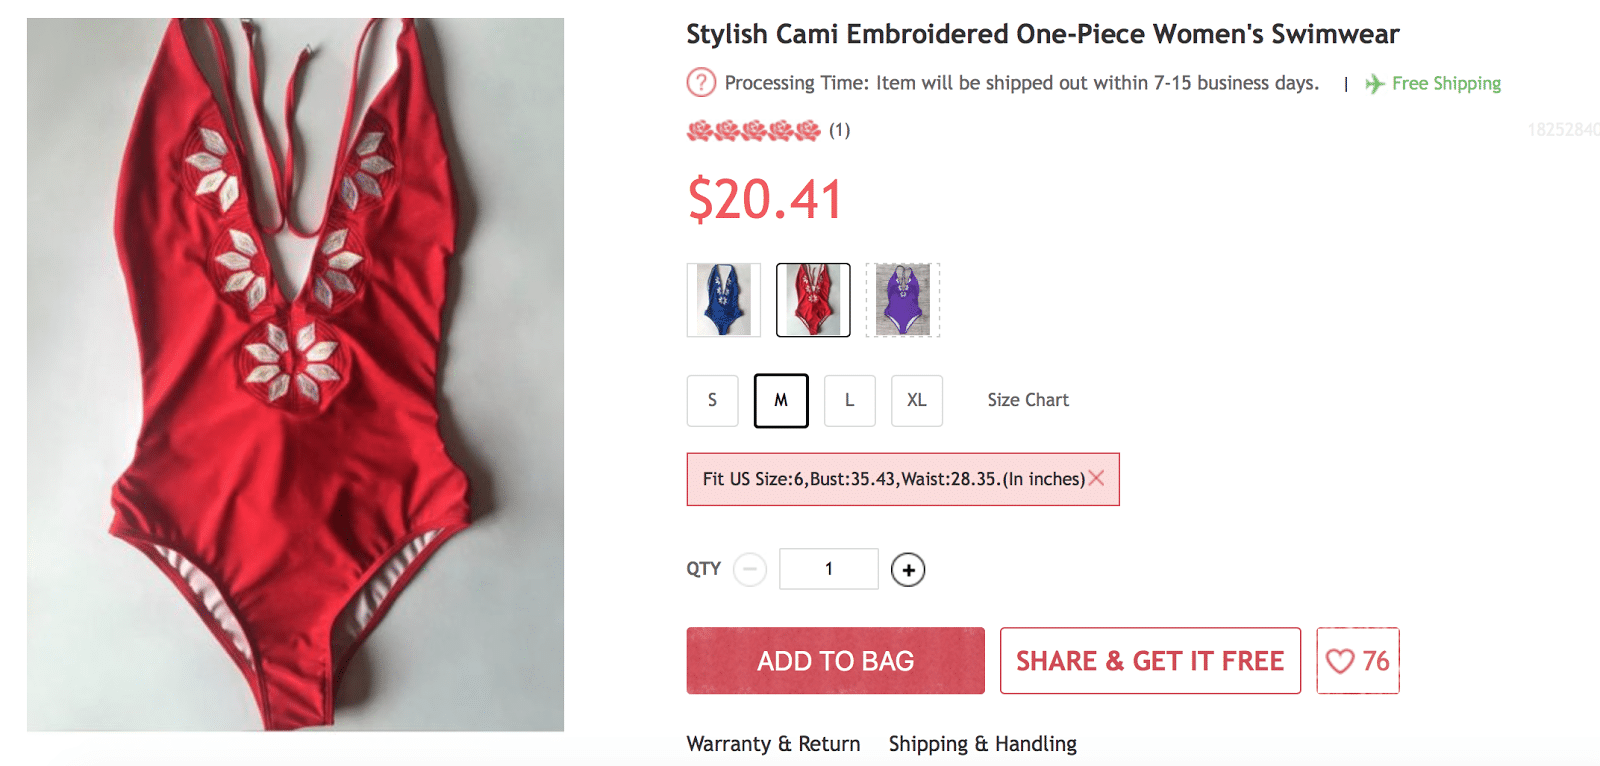Open the Warranty & Return tab

click(x=773, y=744)
